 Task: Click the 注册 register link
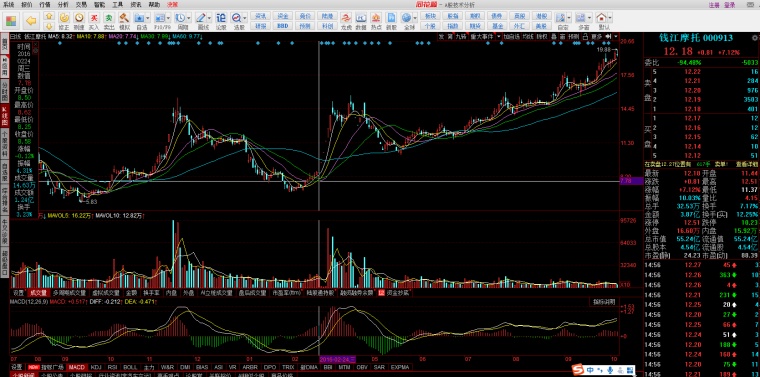[x=714, y=5]
